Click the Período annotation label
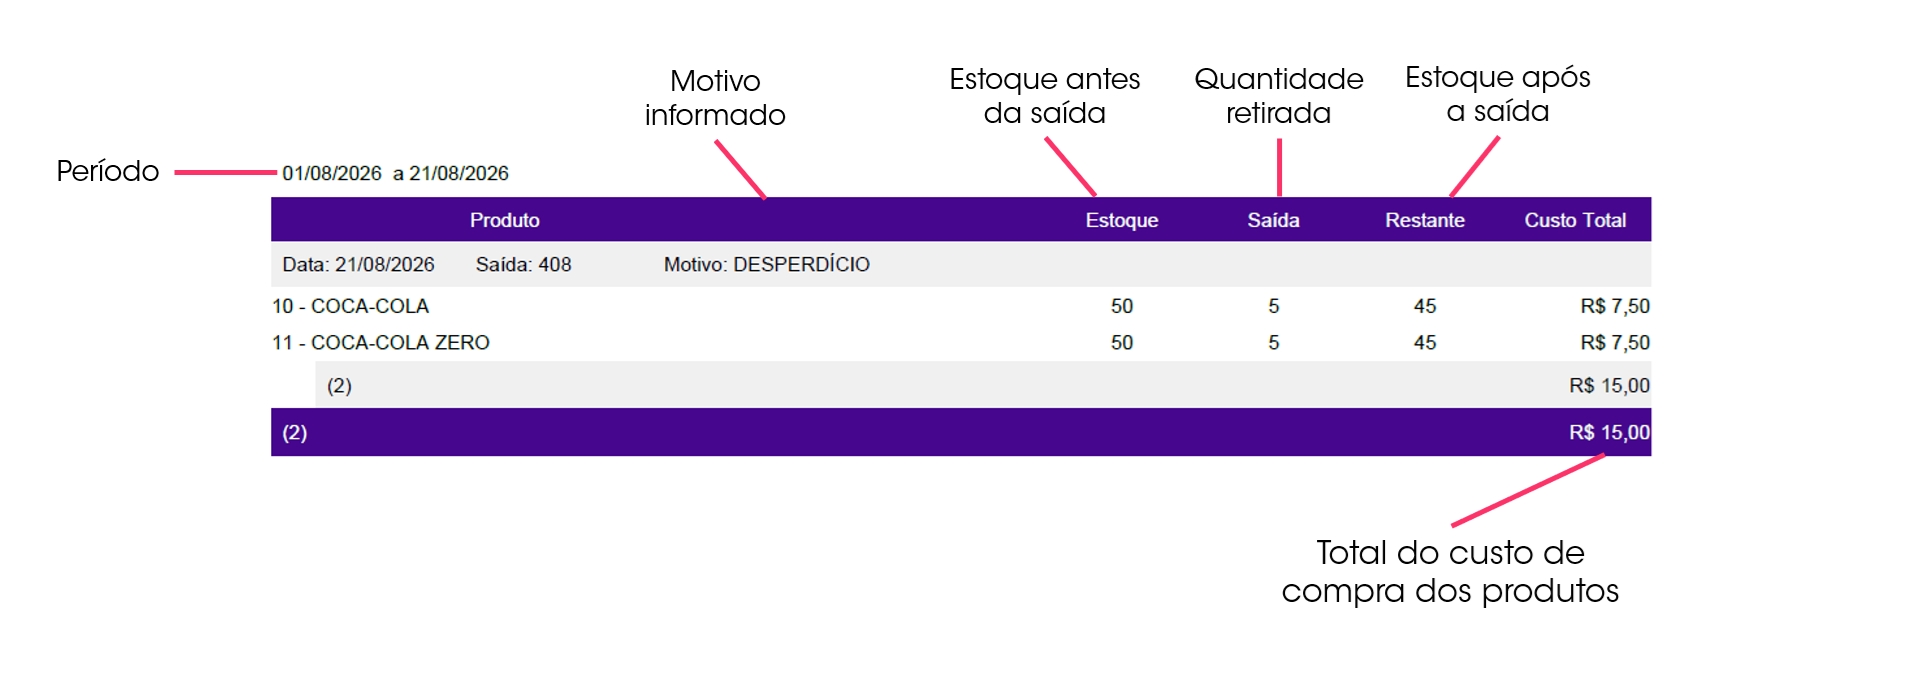 107,171
